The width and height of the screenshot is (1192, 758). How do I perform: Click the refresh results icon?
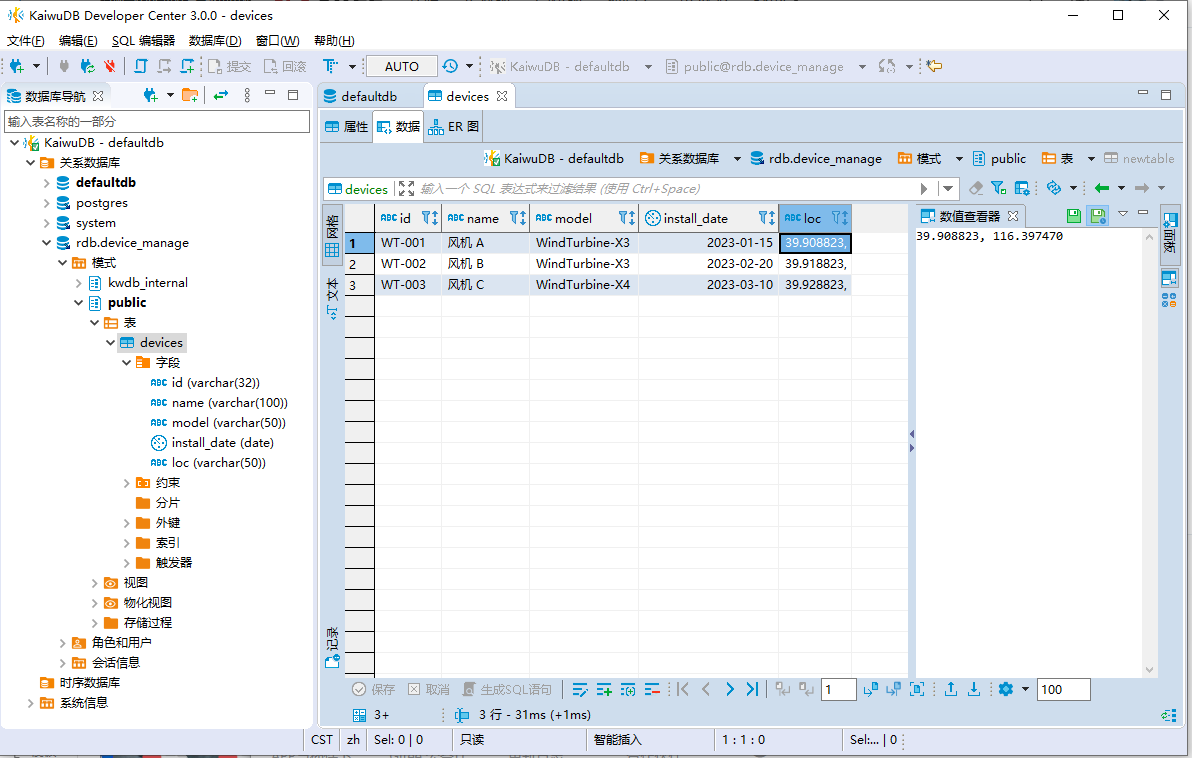click(1054, 188)
